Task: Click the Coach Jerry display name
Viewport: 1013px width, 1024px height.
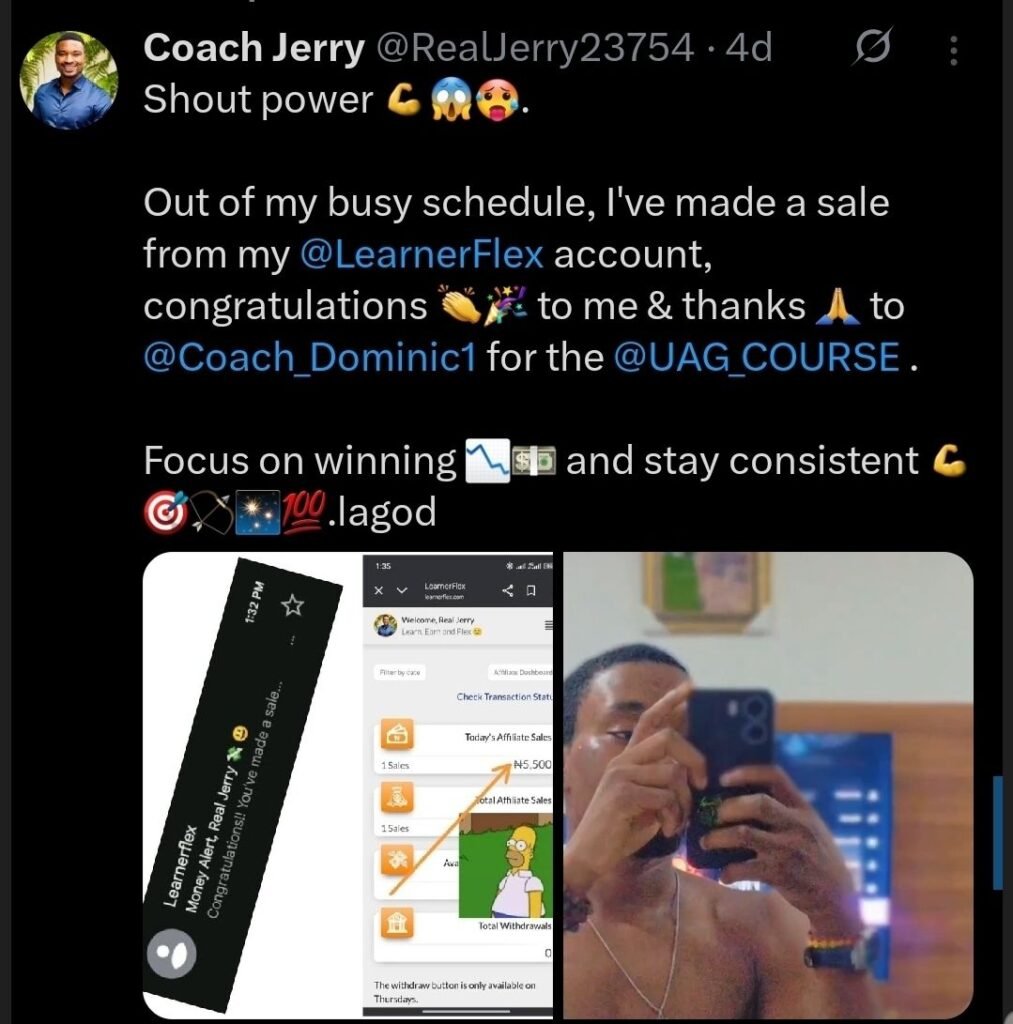Action: pos(254,47)
